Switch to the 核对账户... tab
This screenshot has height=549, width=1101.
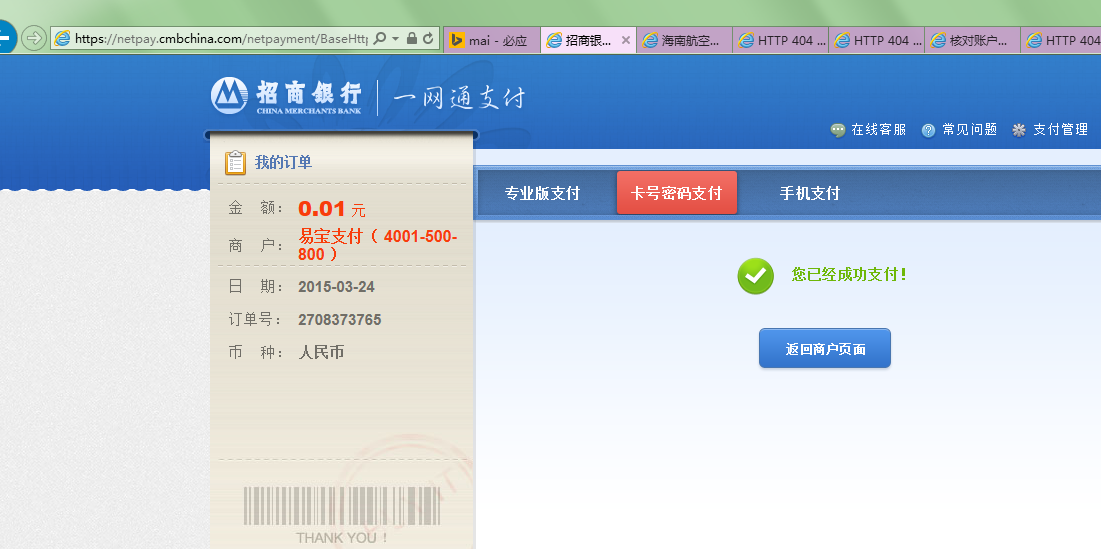coord(973,41)
